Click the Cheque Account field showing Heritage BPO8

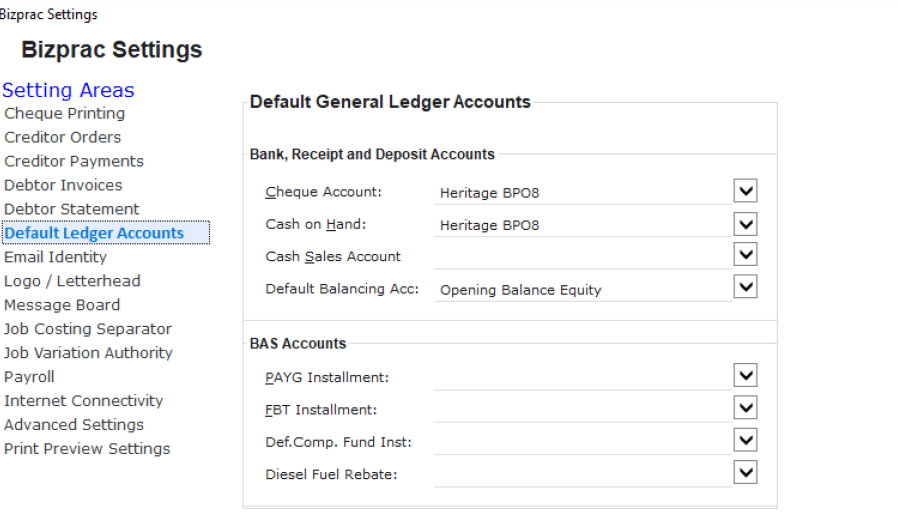(x=583, y=193)
